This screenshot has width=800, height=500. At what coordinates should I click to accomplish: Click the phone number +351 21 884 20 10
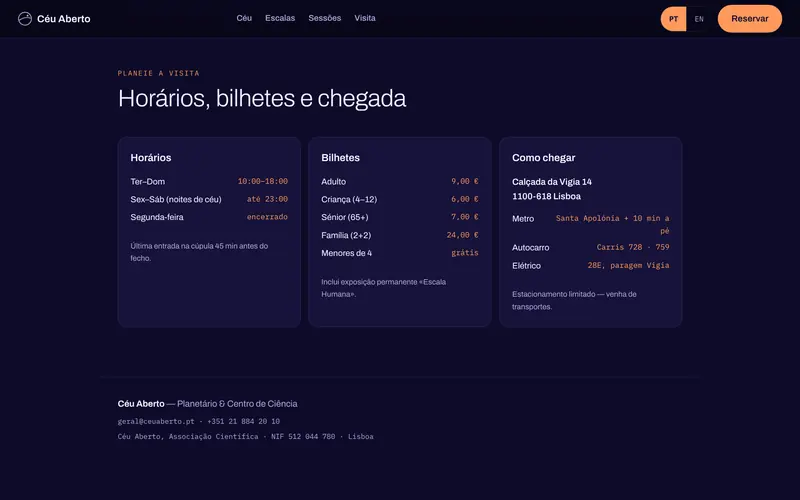[243, 421]
